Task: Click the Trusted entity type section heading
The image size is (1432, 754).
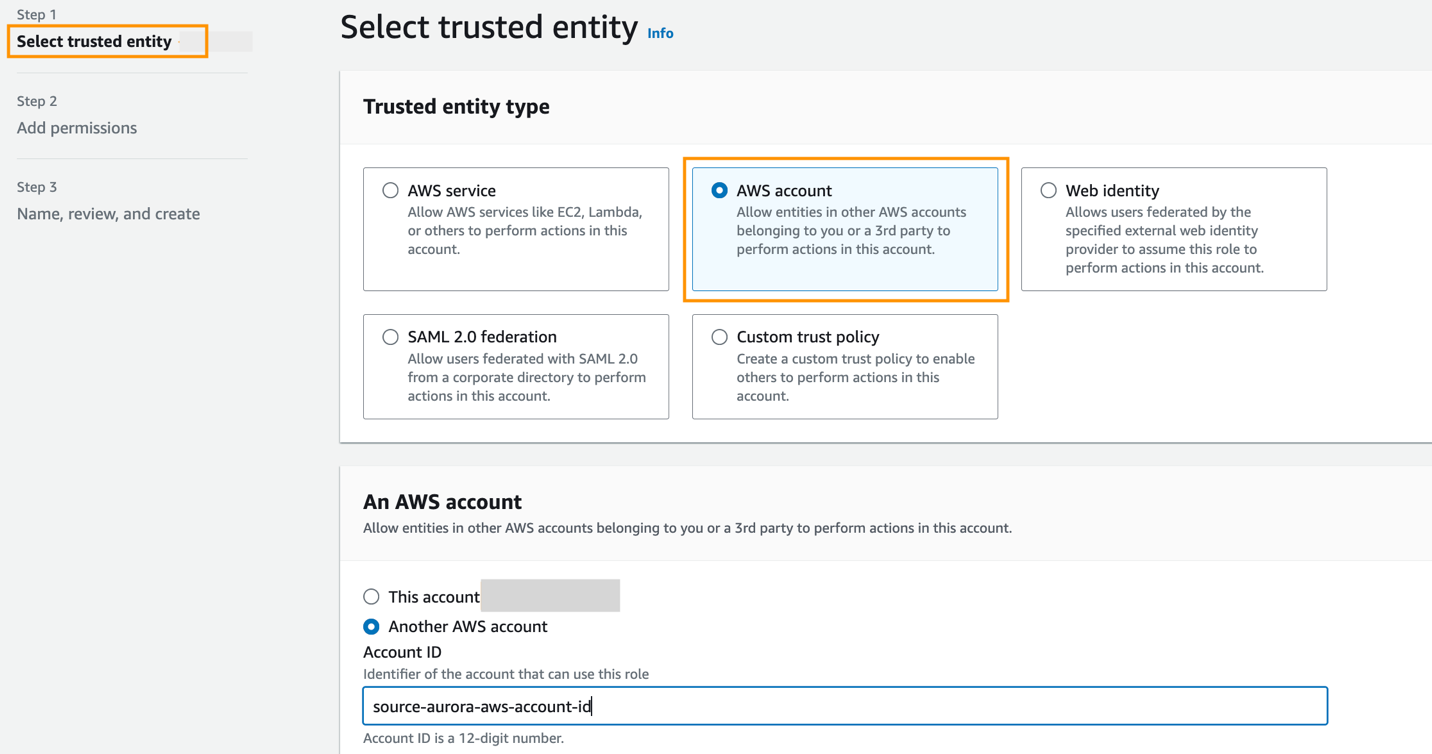Action: [456, 107]
